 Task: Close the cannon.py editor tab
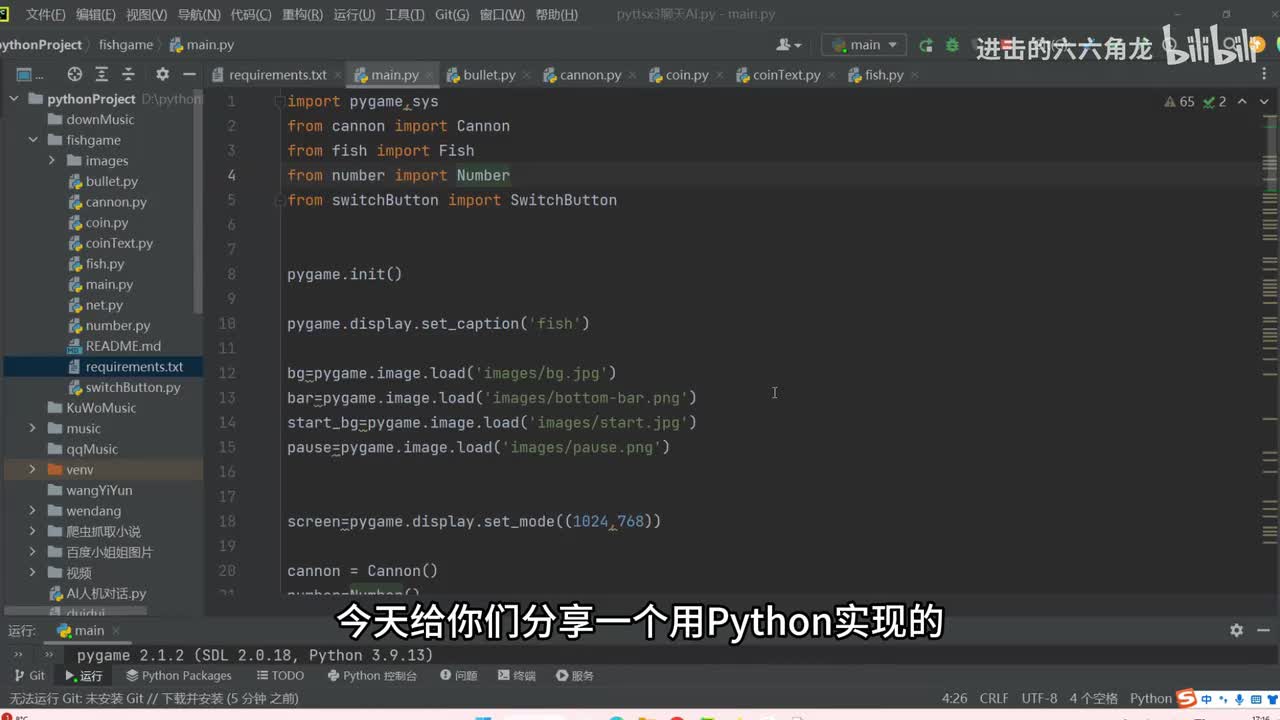click(633, 75)
